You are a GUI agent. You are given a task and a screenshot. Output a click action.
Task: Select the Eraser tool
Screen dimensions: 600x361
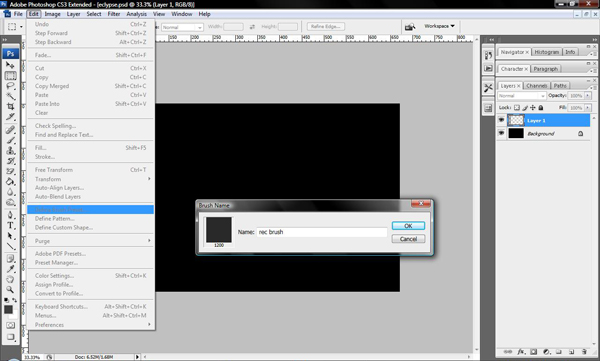(10, 171)
